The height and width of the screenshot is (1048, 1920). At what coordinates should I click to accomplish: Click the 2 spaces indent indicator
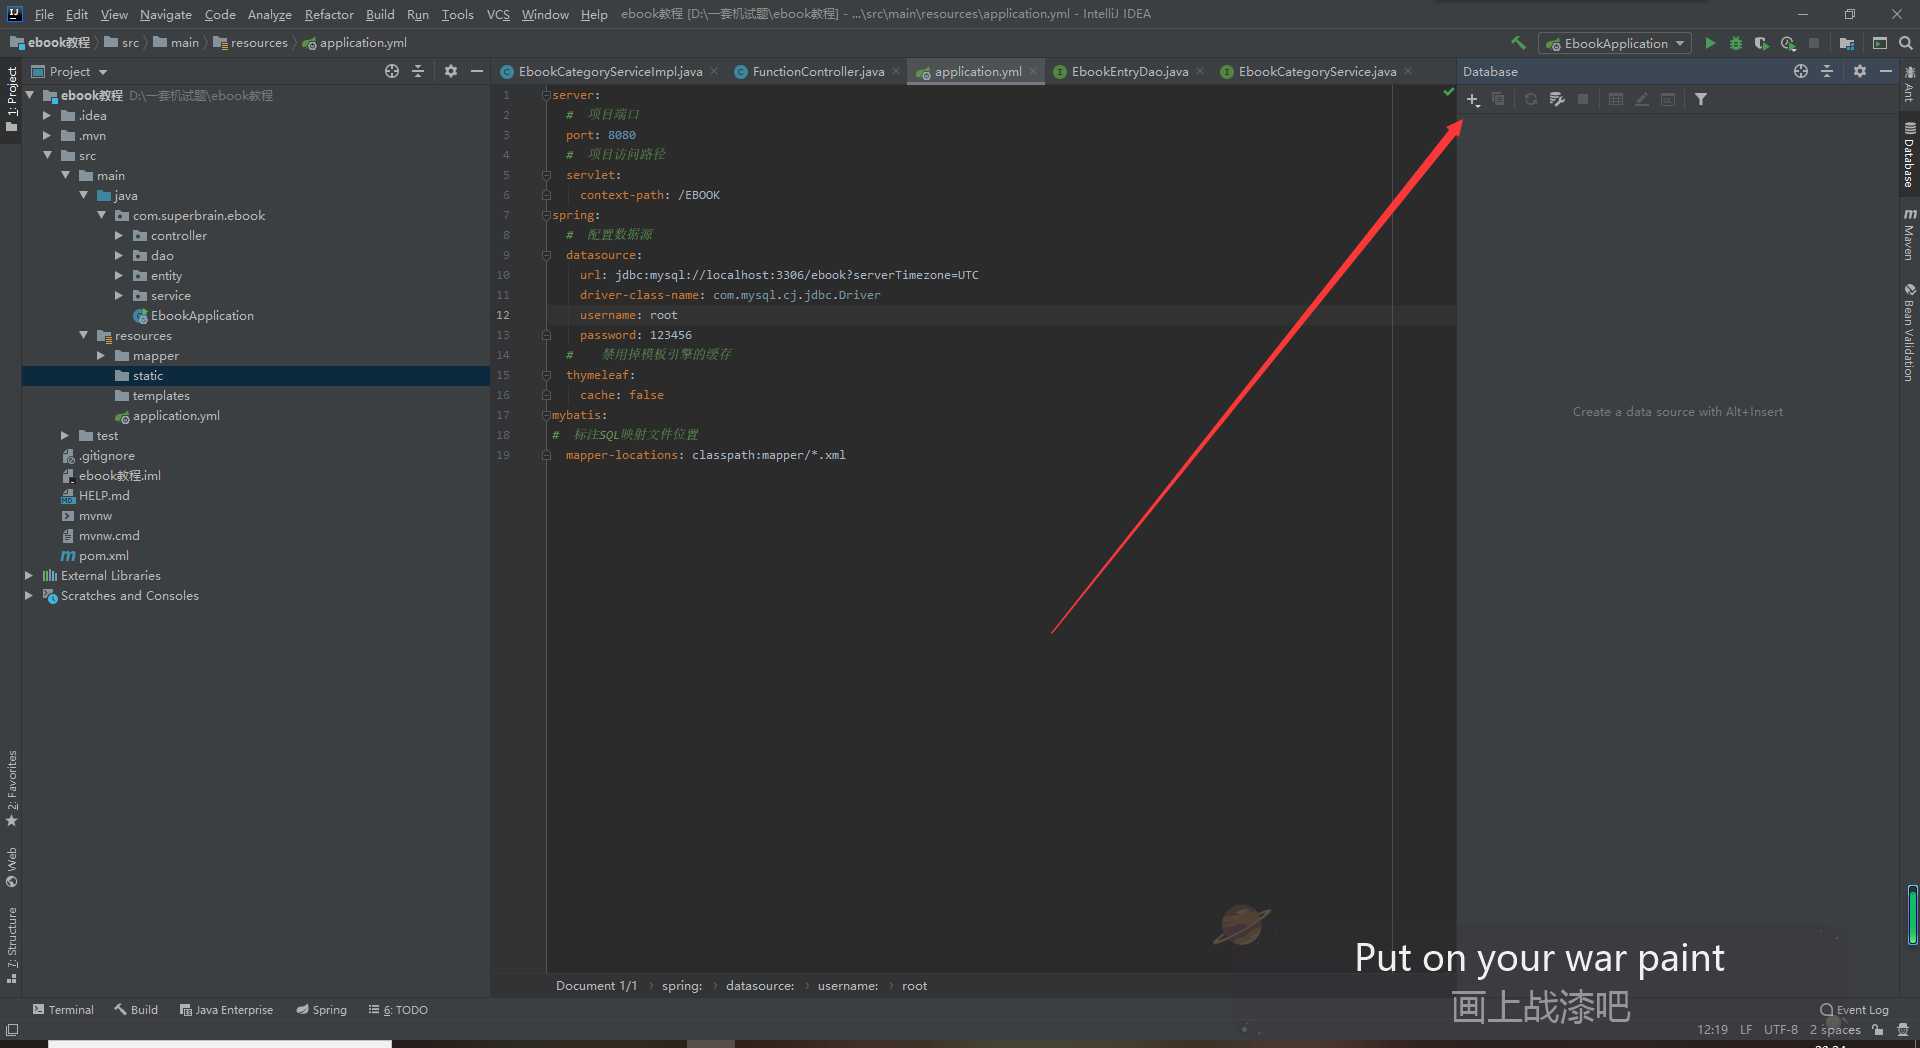[x=1835, y=1029]
